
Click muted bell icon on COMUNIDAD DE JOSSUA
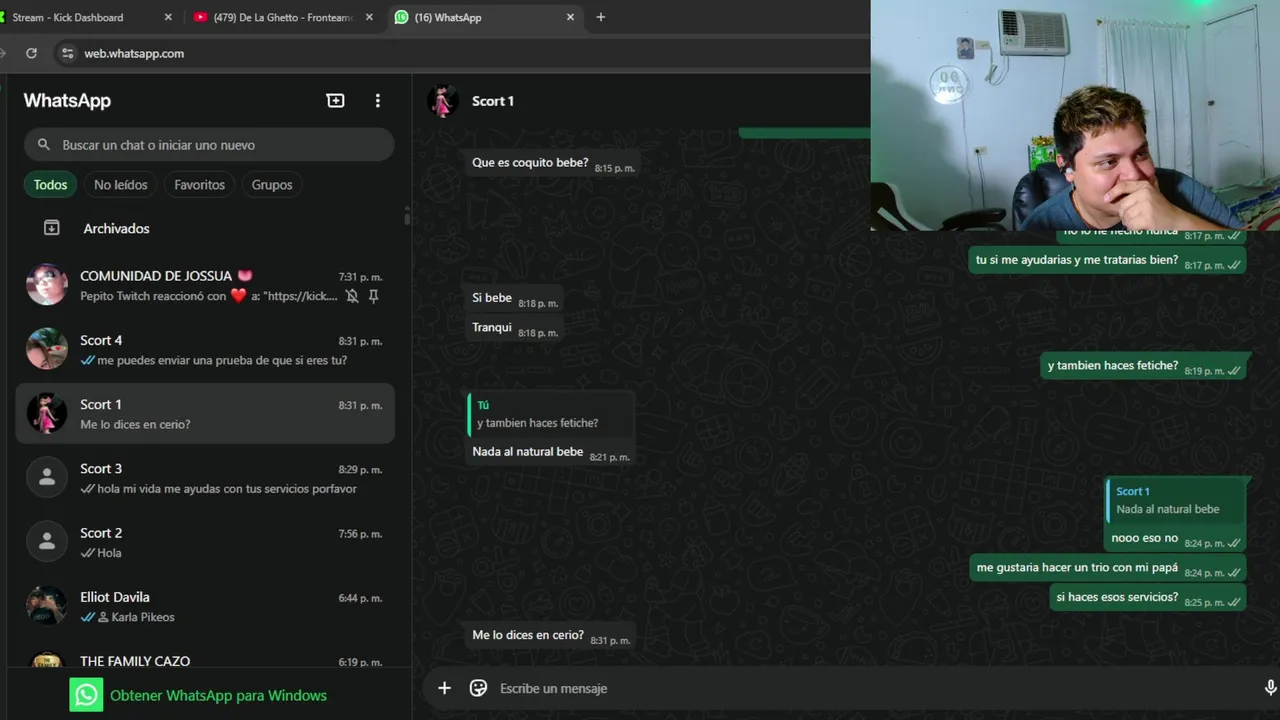click(x=352, y=296)
